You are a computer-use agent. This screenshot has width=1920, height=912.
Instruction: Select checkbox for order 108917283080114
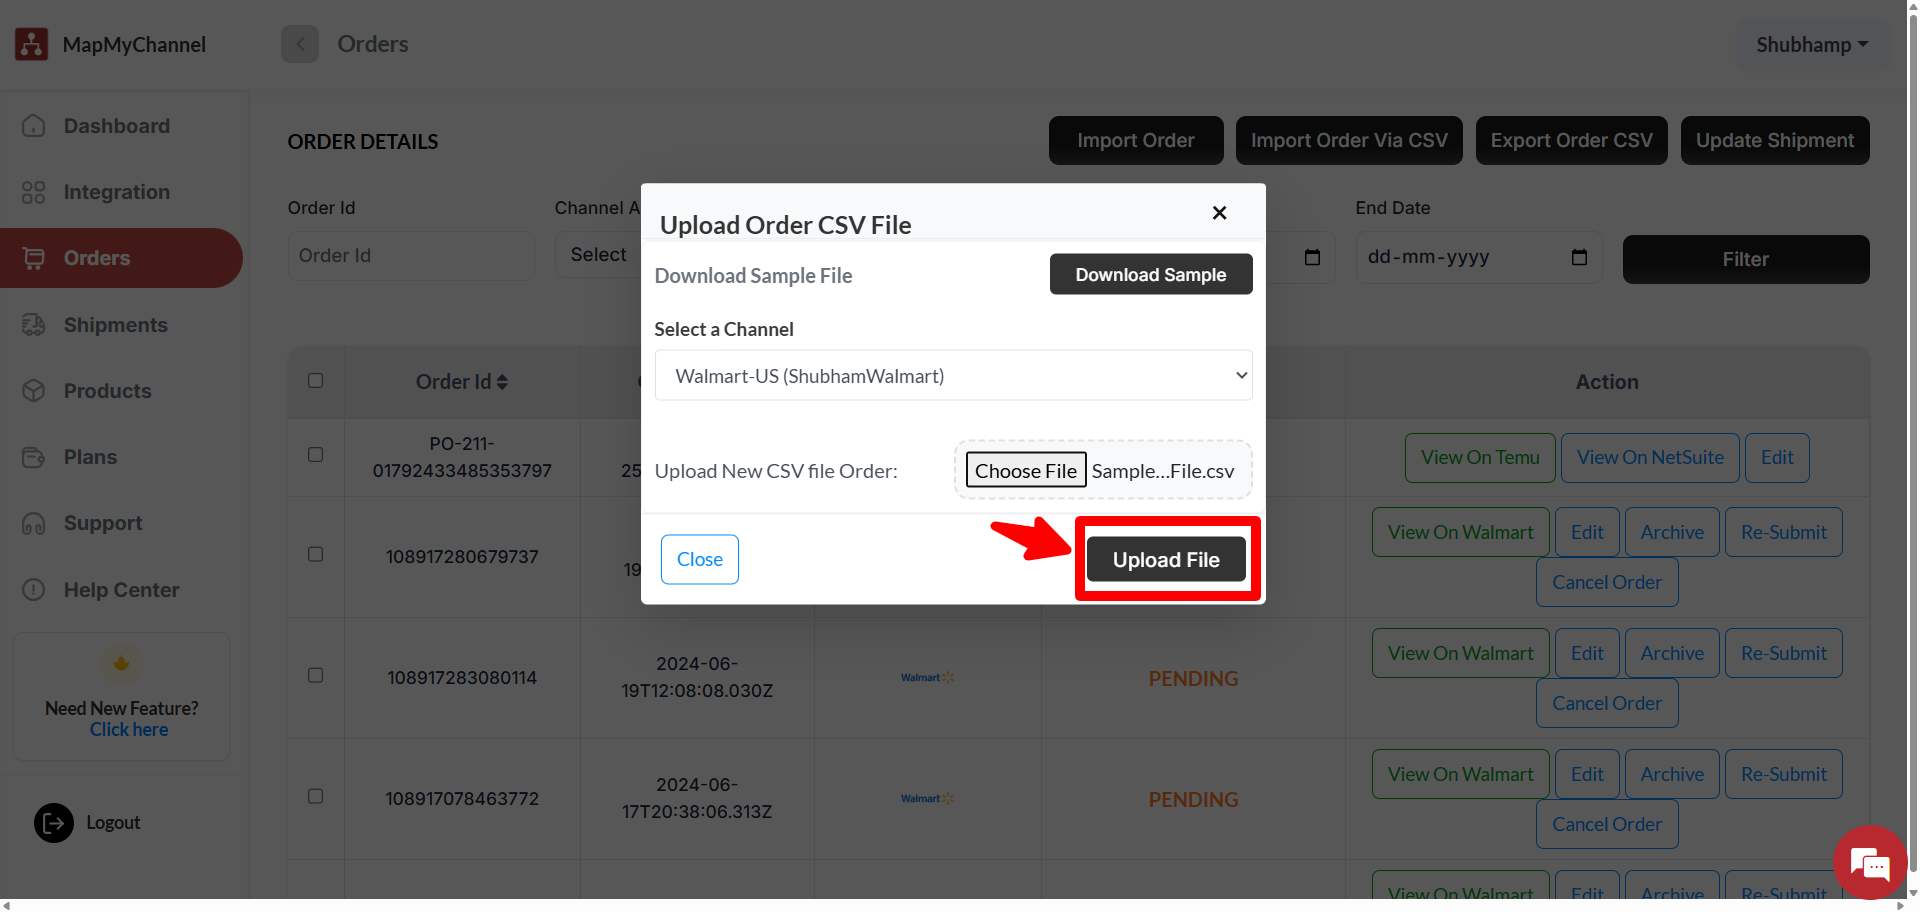[x=316, y=676]
